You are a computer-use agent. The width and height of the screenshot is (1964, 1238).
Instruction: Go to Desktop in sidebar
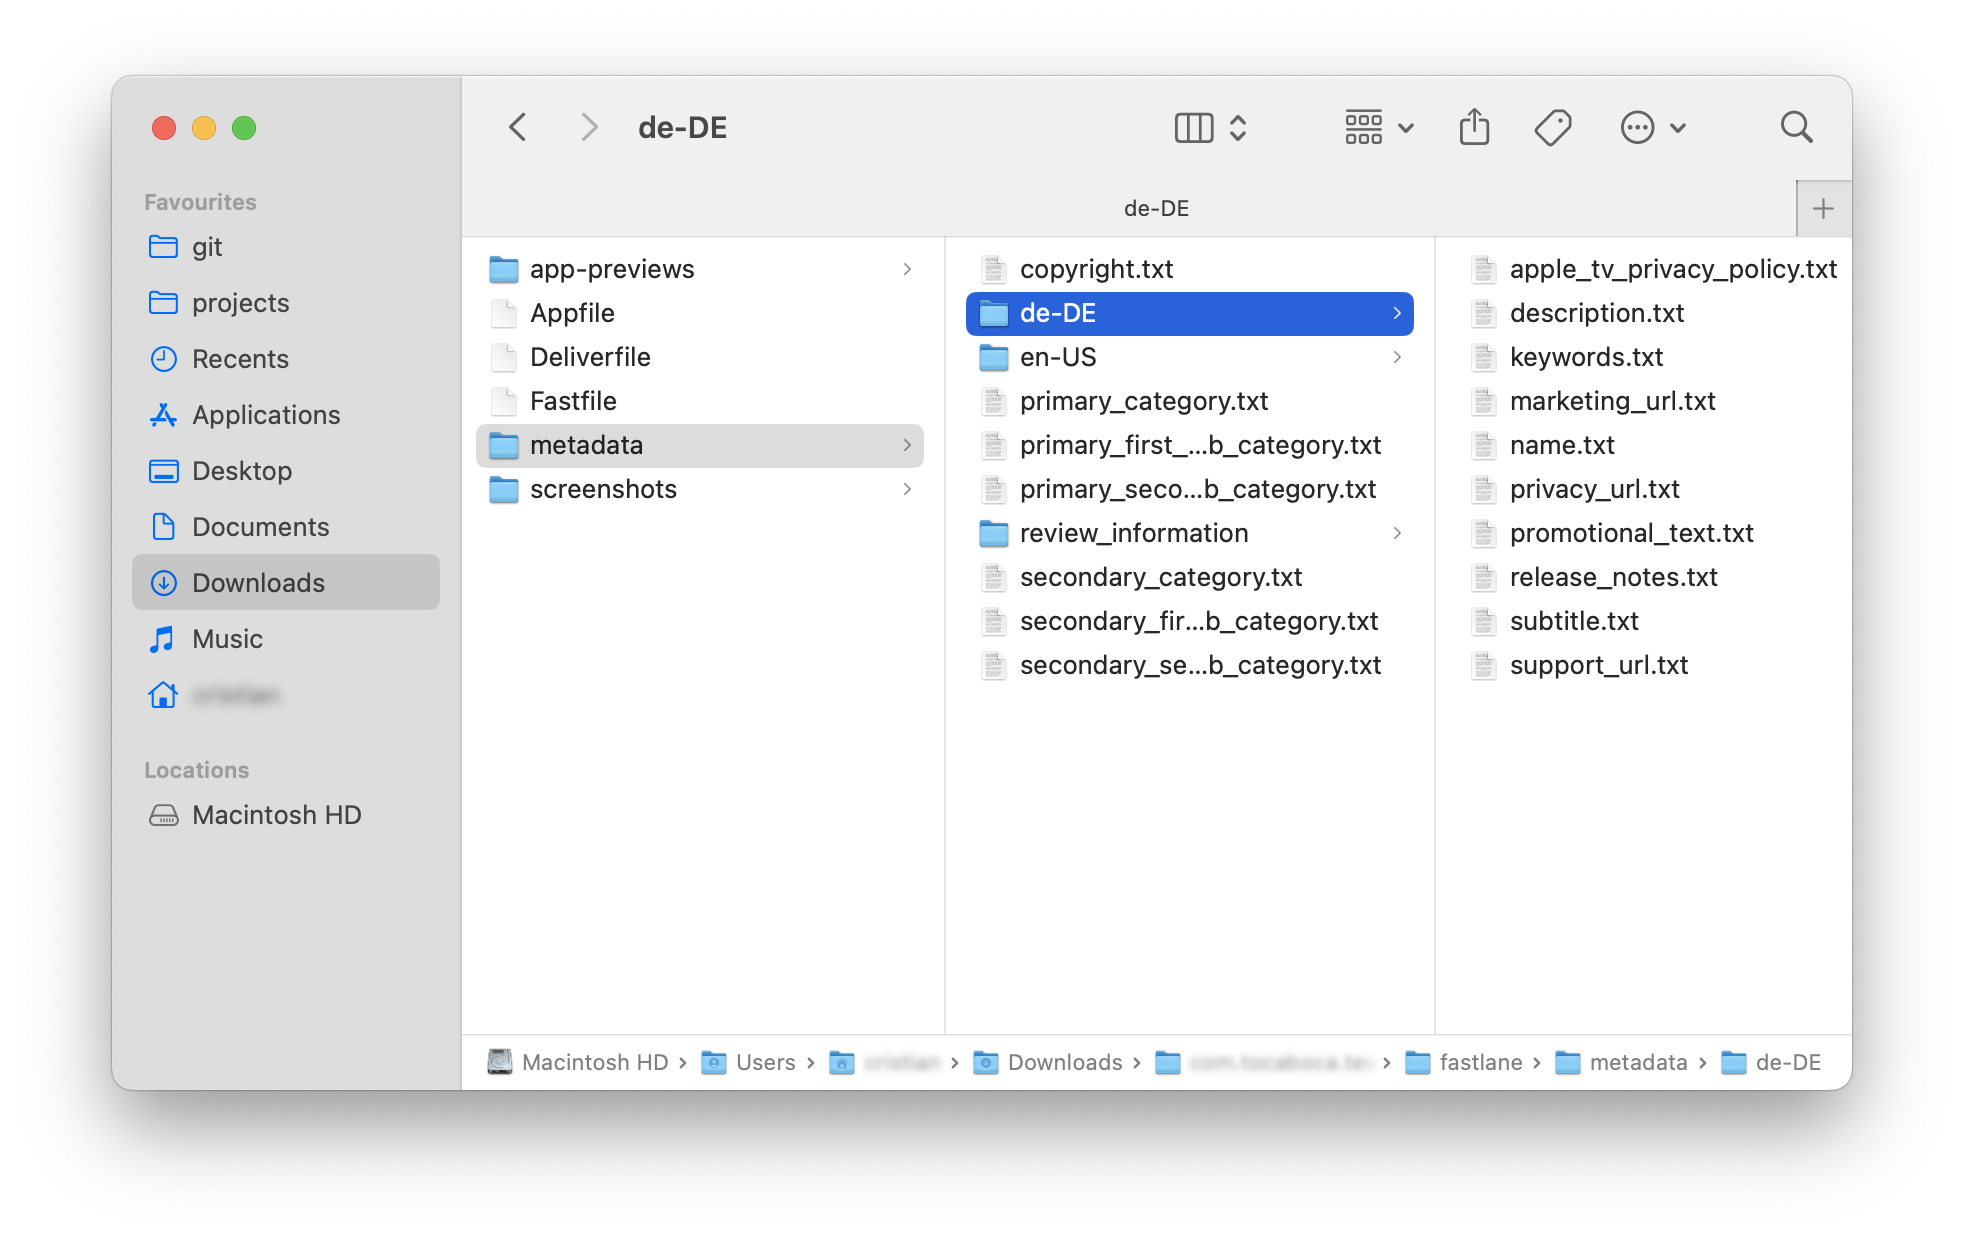pyautogui.click(x=286, y=471)
